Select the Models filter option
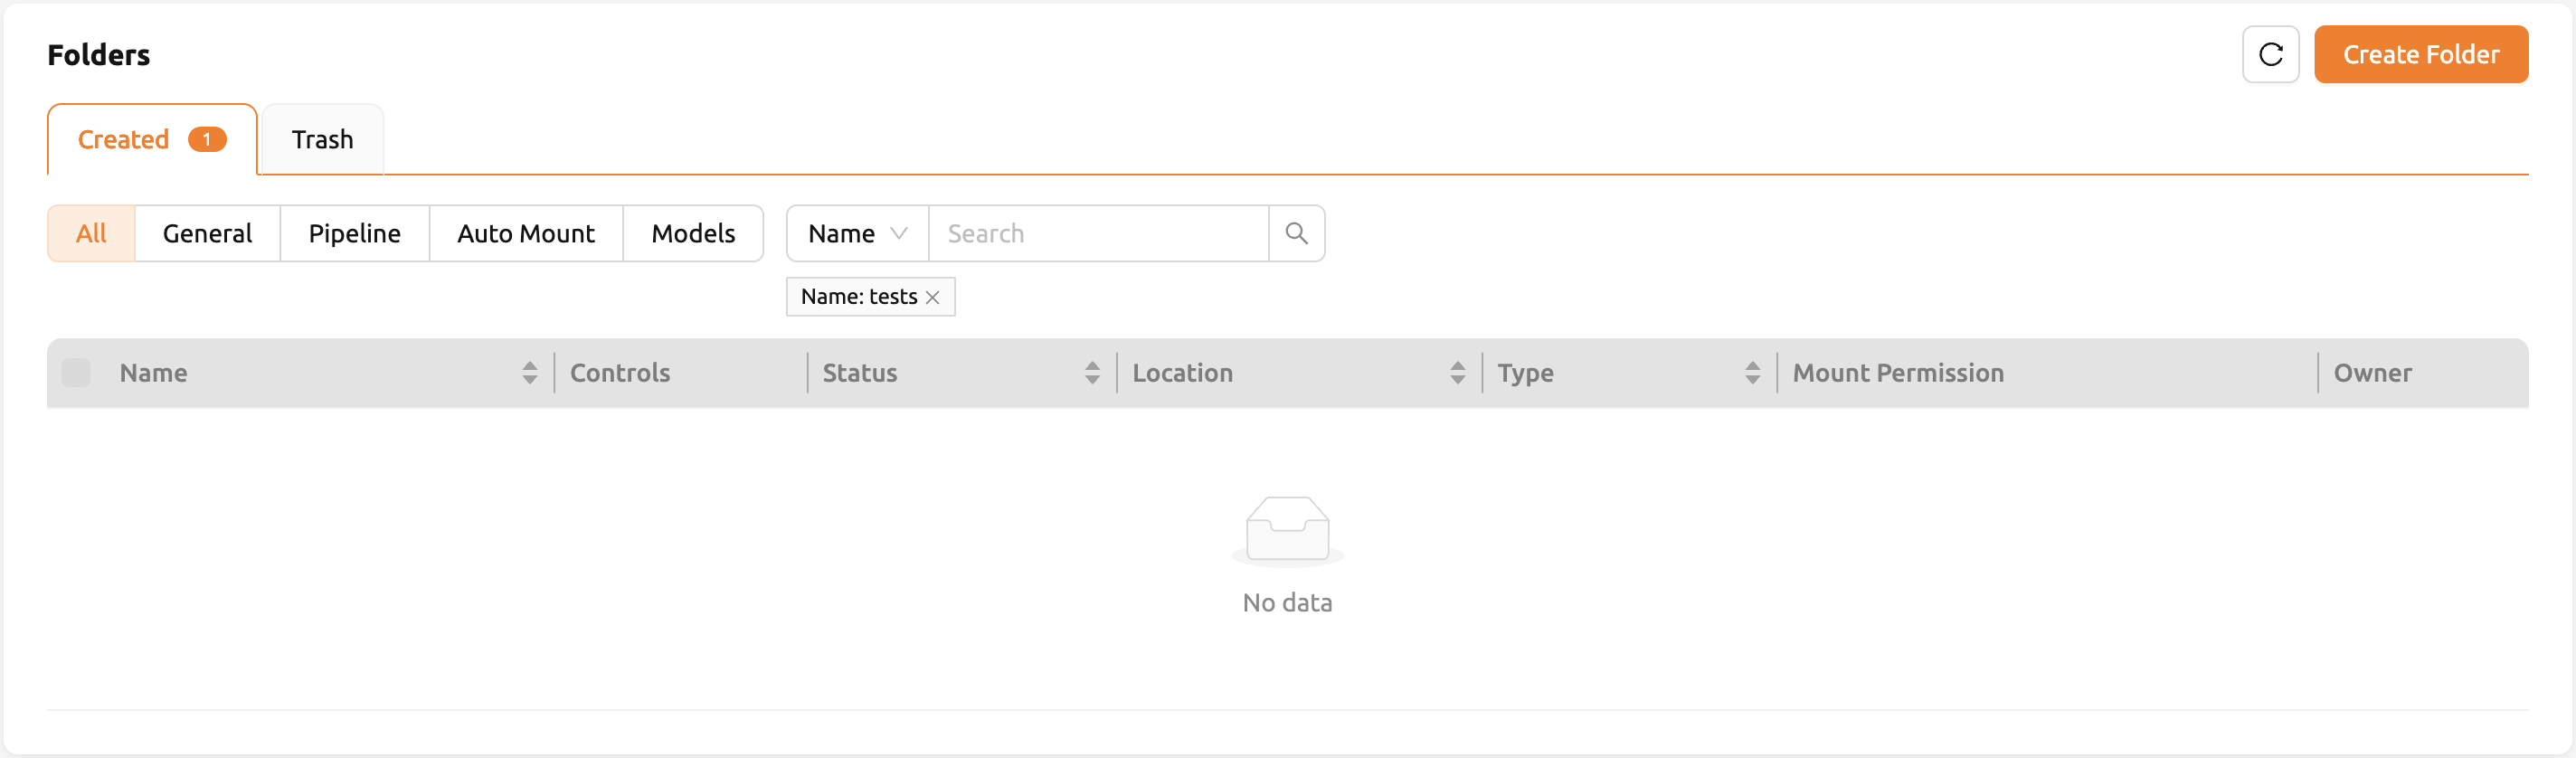This screenshot has height=758, width=2576. coord(693,233)
